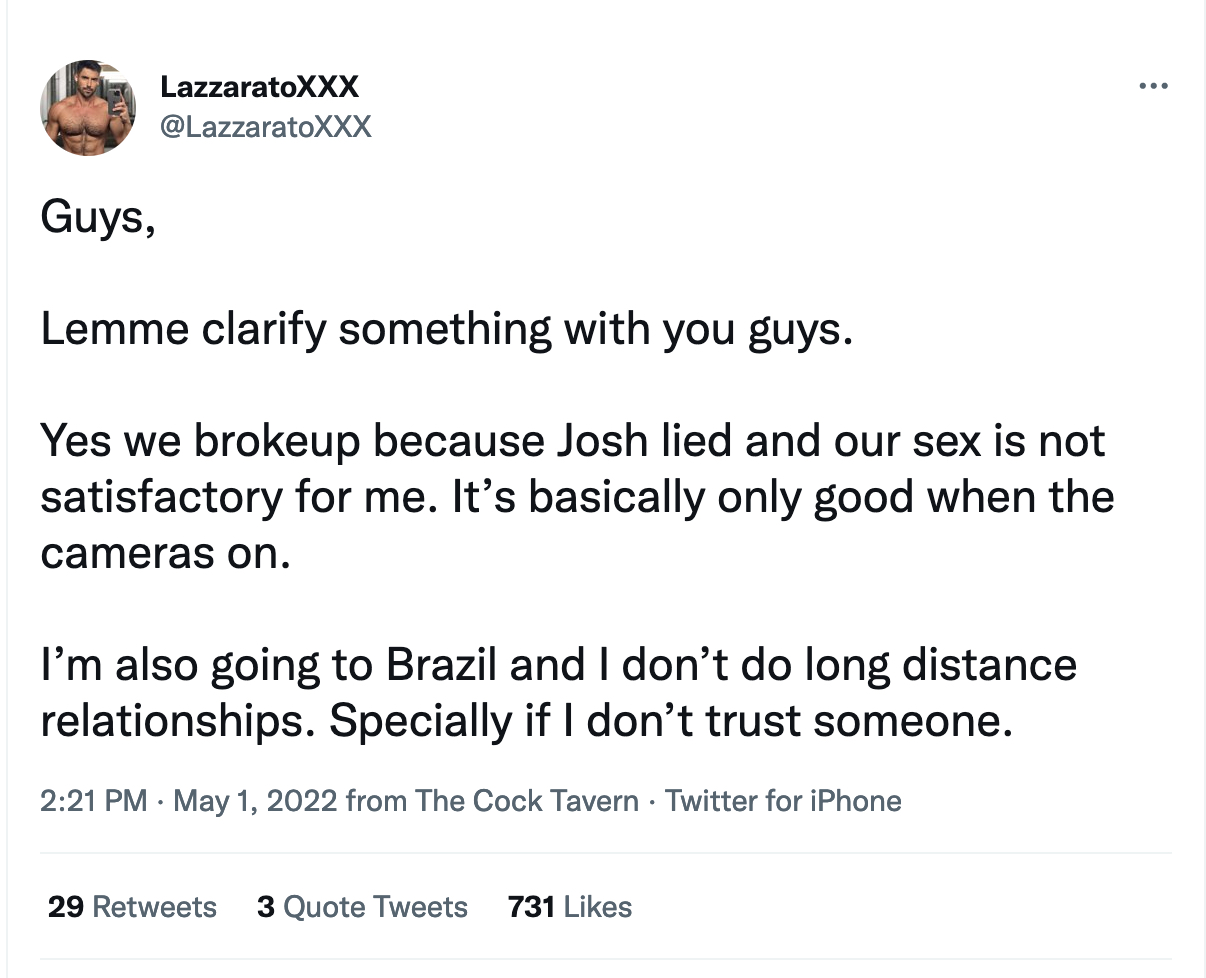Click the 29 retweet count number
This screenshot has height=978, width=1206.
tap(58, 907)
